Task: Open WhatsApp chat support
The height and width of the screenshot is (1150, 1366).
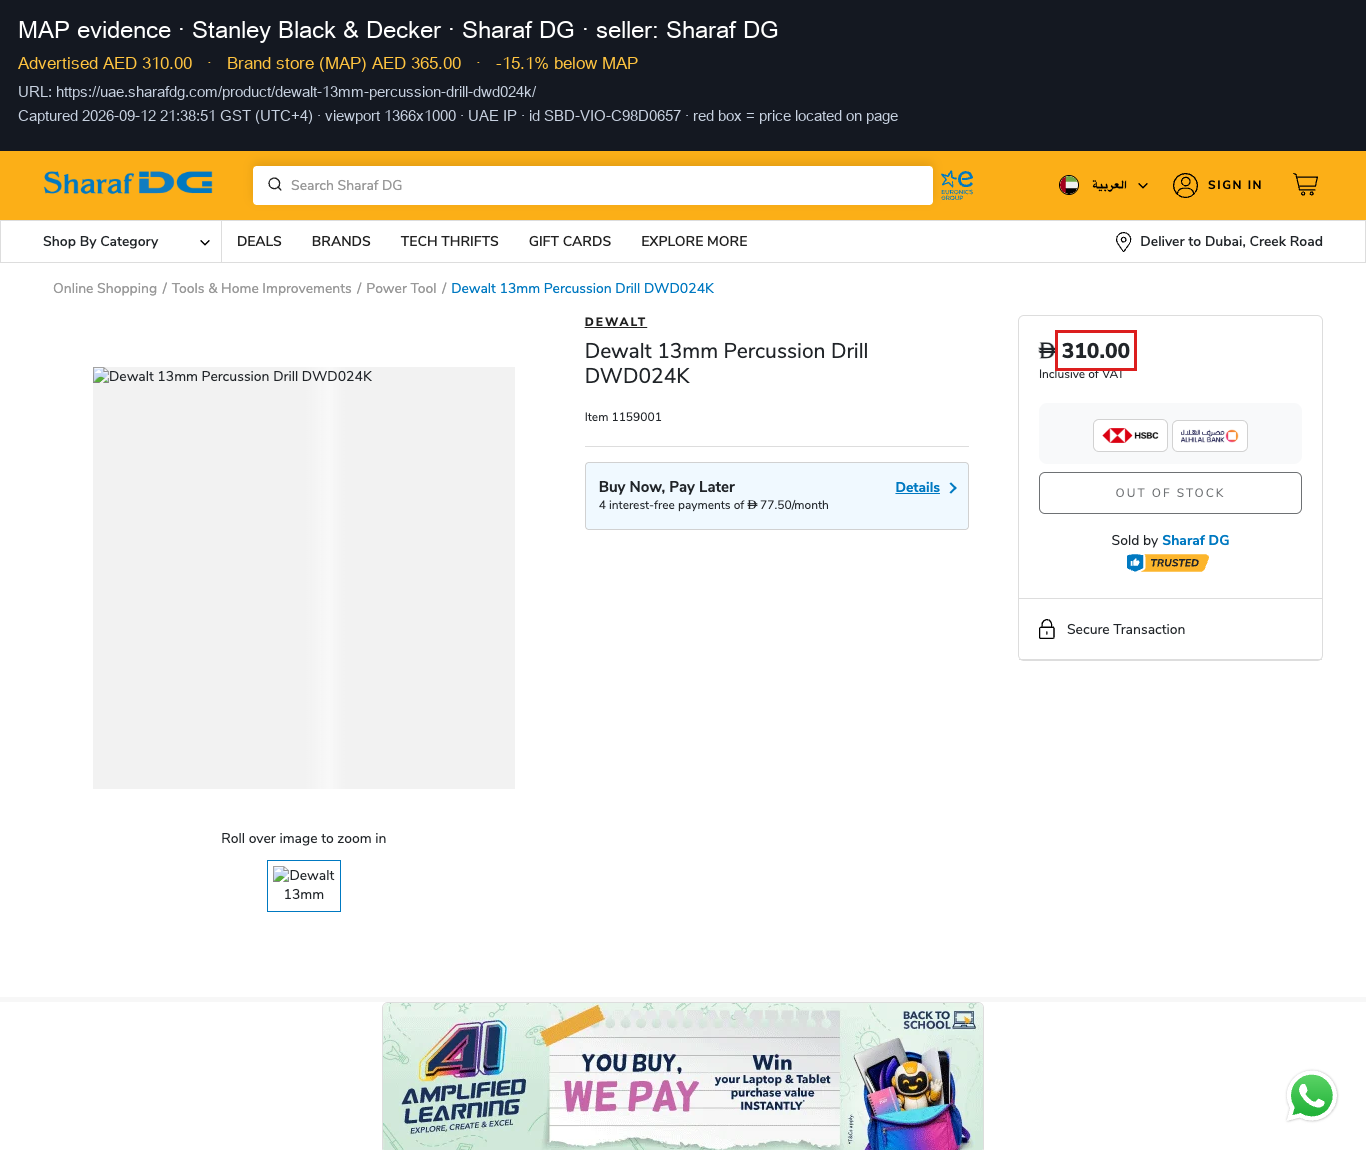Action: click(1312, 1096)
